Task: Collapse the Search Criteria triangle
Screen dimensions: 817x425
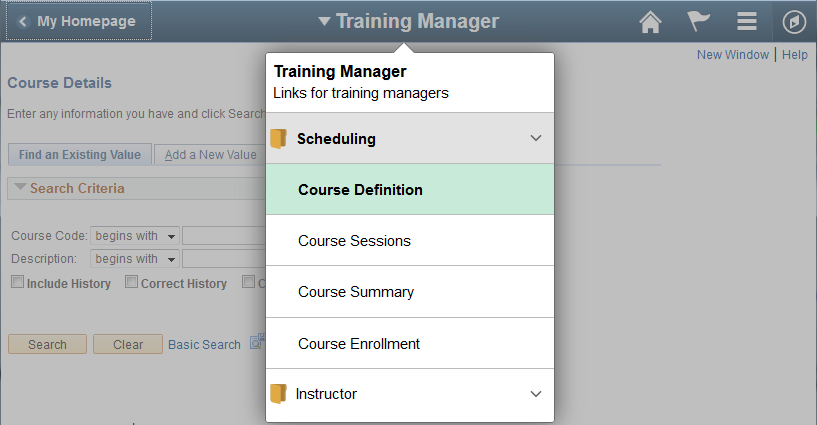Action: pyautogui.click(x=20, y=187)
